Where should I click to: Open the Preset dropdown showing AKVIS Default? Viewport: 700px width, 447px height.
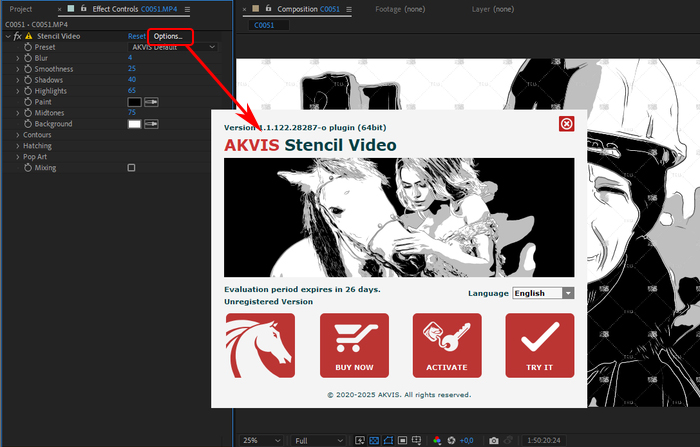pyautogui.click(x=173, y=47)
